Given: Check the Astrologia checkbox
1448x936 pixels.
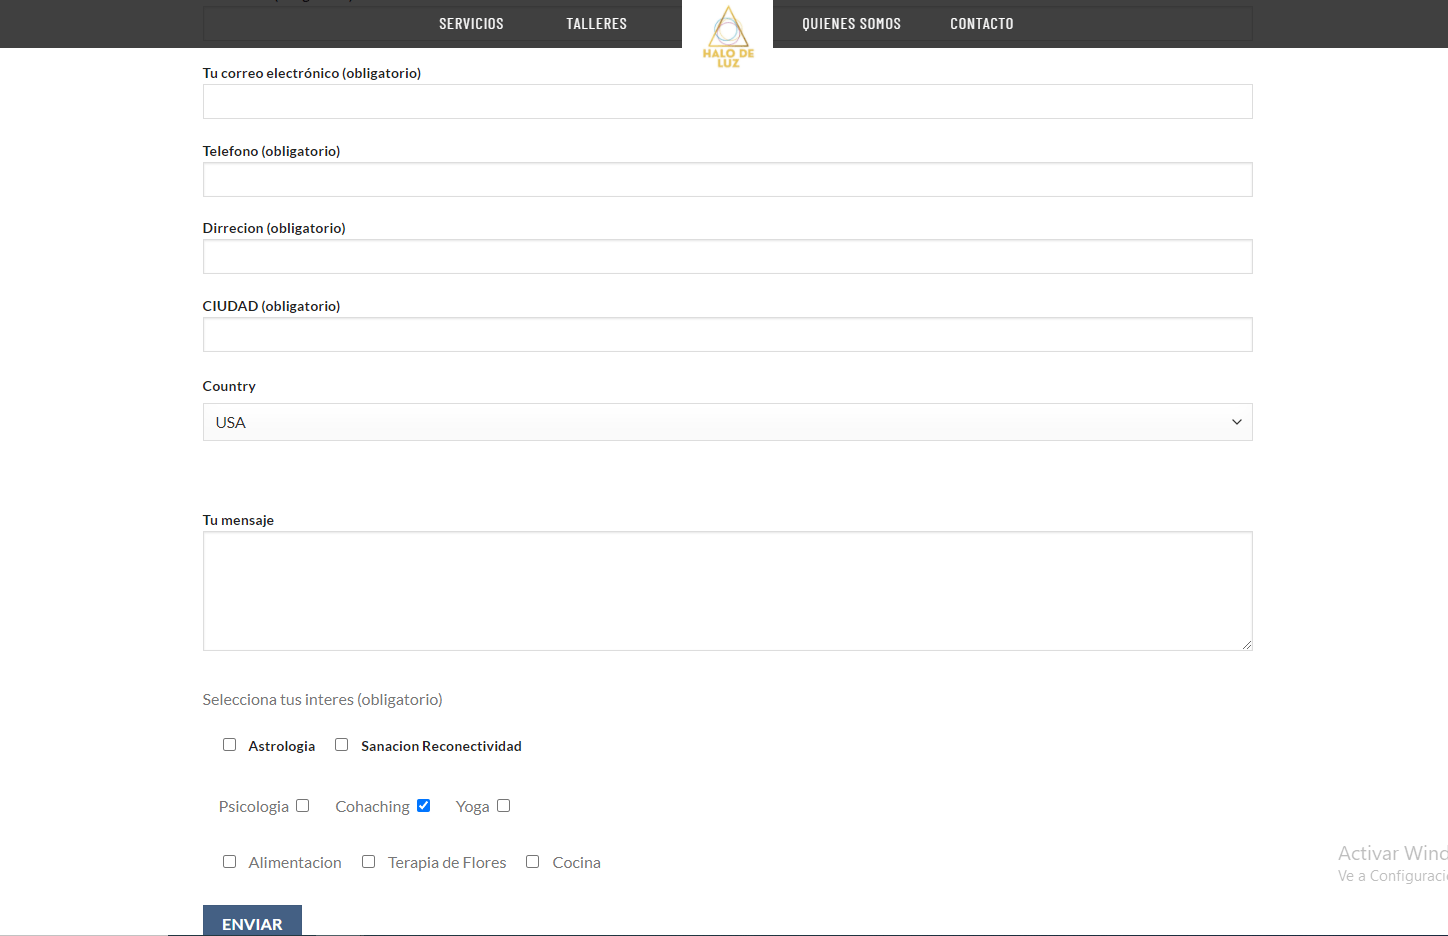Looking at the screenshot, I should click(x=229, y=745).
